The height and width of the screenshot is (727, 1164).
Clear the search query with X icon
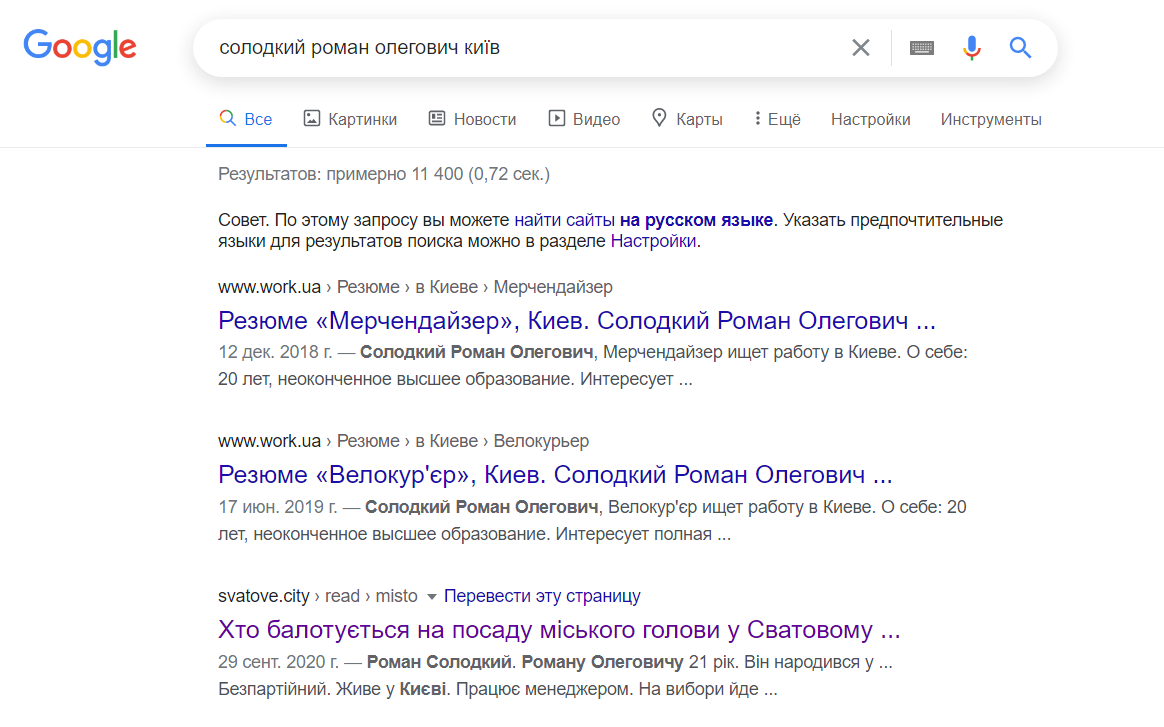coord(860,48)
